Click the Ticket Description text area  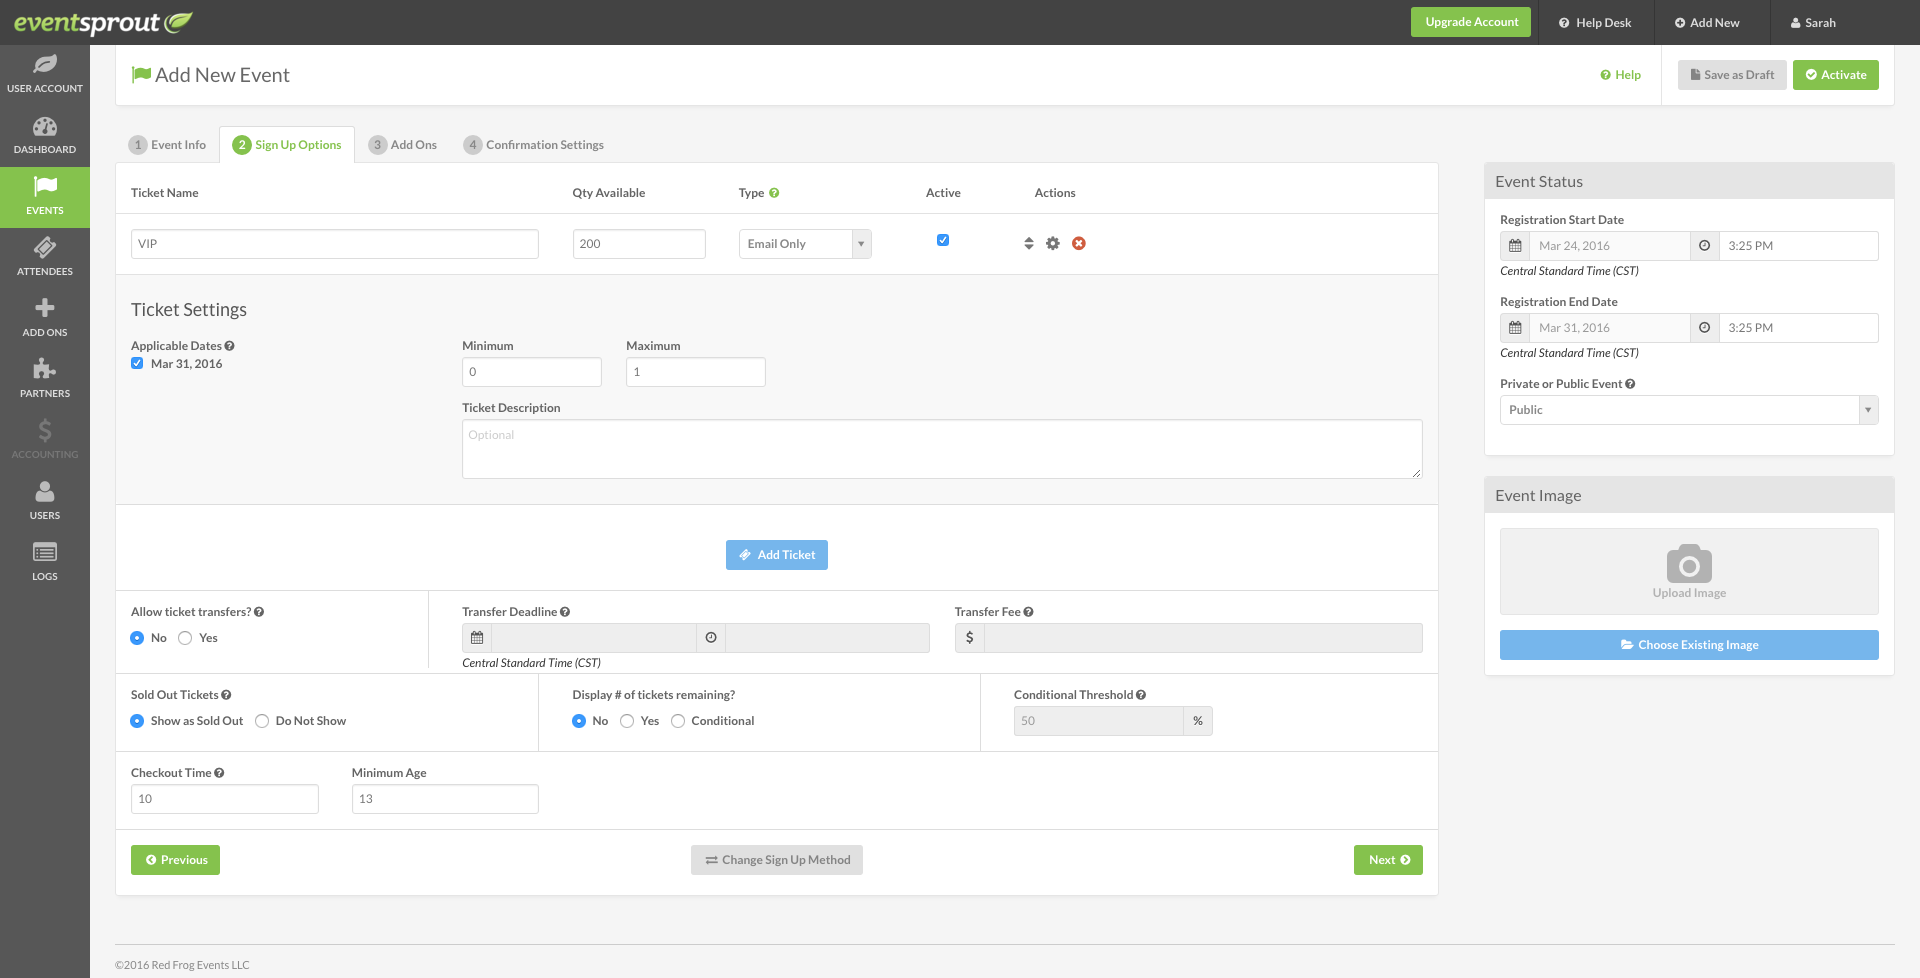[x=942, y=449]
